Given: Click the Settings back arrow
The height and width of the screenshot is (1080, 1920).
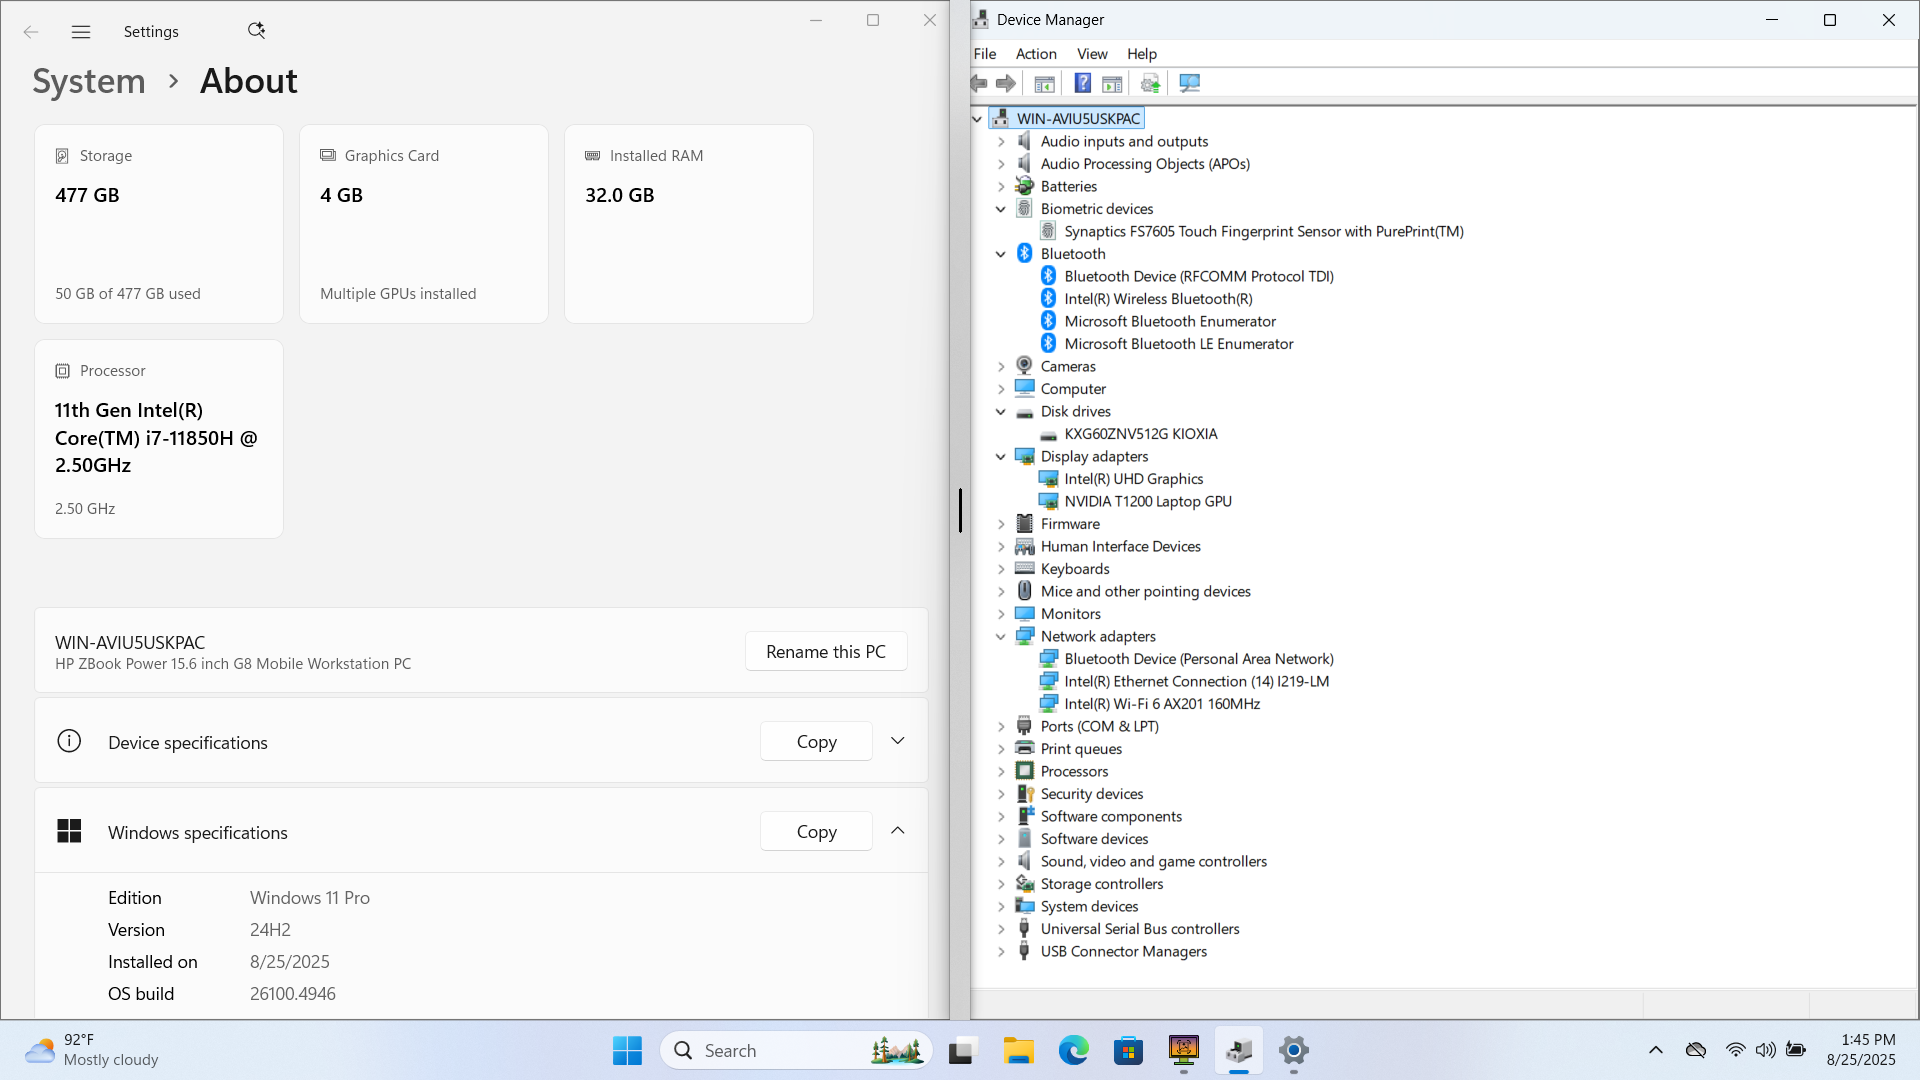Looking at the screenshot, I should (31, 32).
